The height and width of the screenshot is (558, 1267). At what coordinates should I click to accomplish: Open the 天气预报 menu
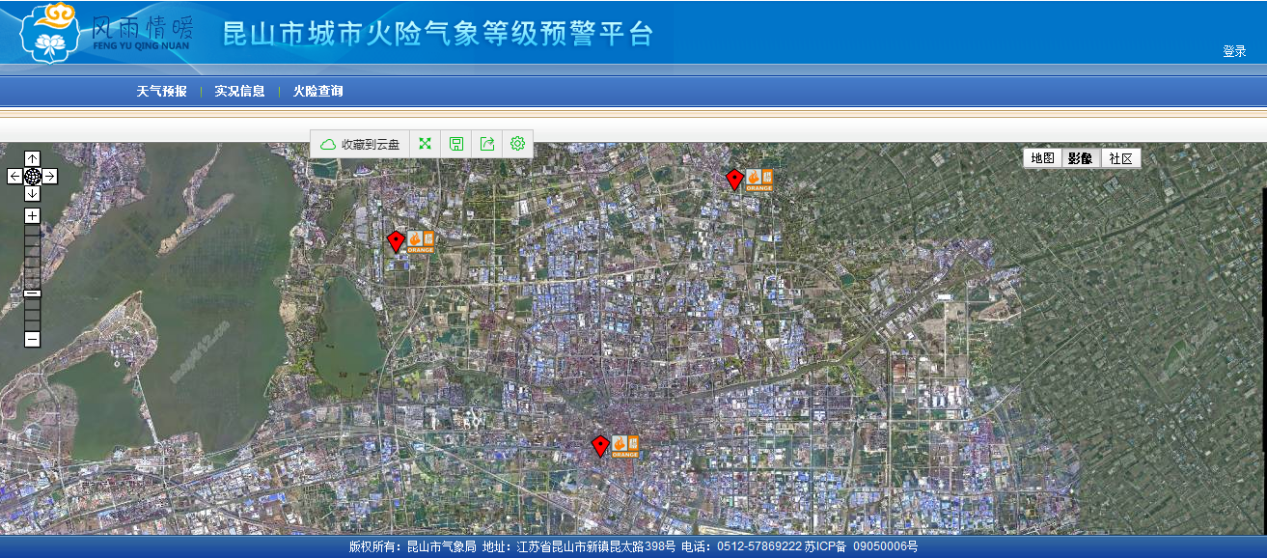(x=161, y=91)
